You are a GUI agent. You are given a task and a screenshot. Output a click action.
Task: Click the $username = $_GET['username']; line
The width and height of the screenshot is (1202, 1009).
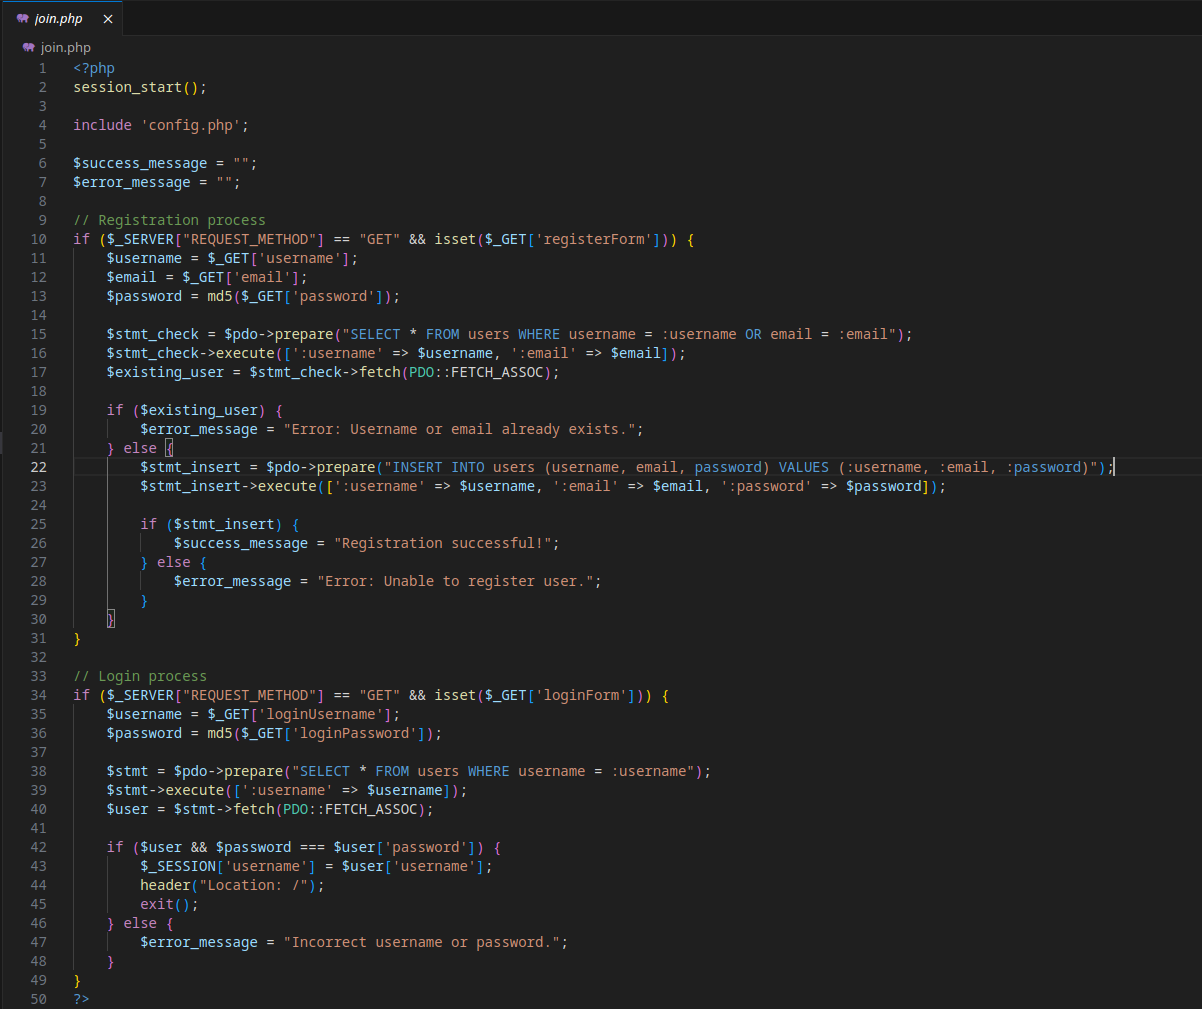(x=232, y=258)
